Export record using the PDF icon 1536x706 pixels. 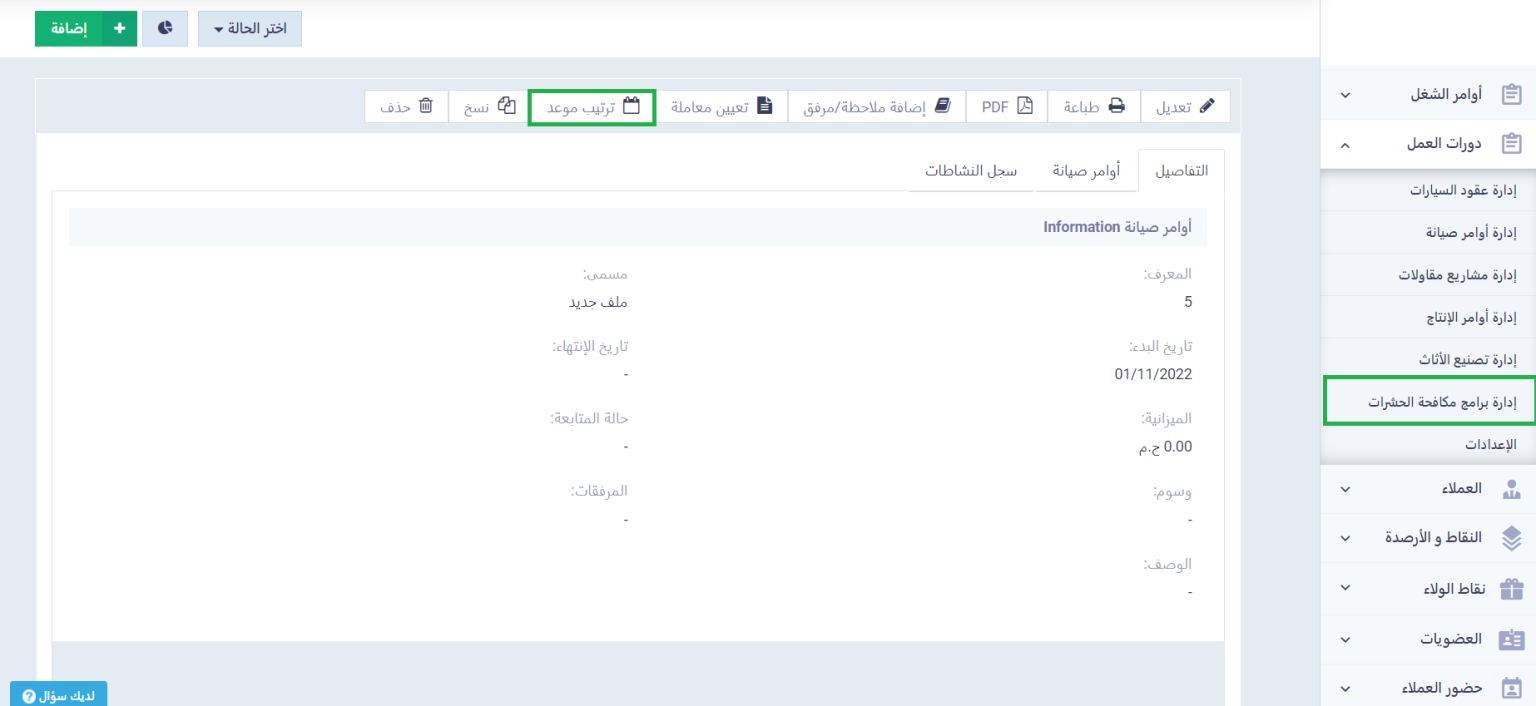(x=1025, y=106)
